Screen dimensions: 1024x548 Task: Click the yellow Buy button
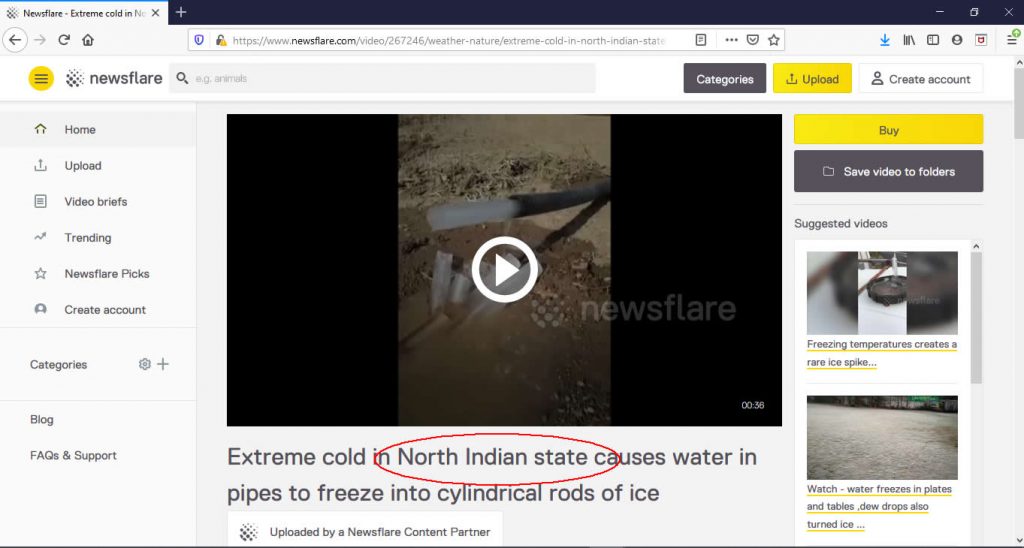click(x=888, y=129)
